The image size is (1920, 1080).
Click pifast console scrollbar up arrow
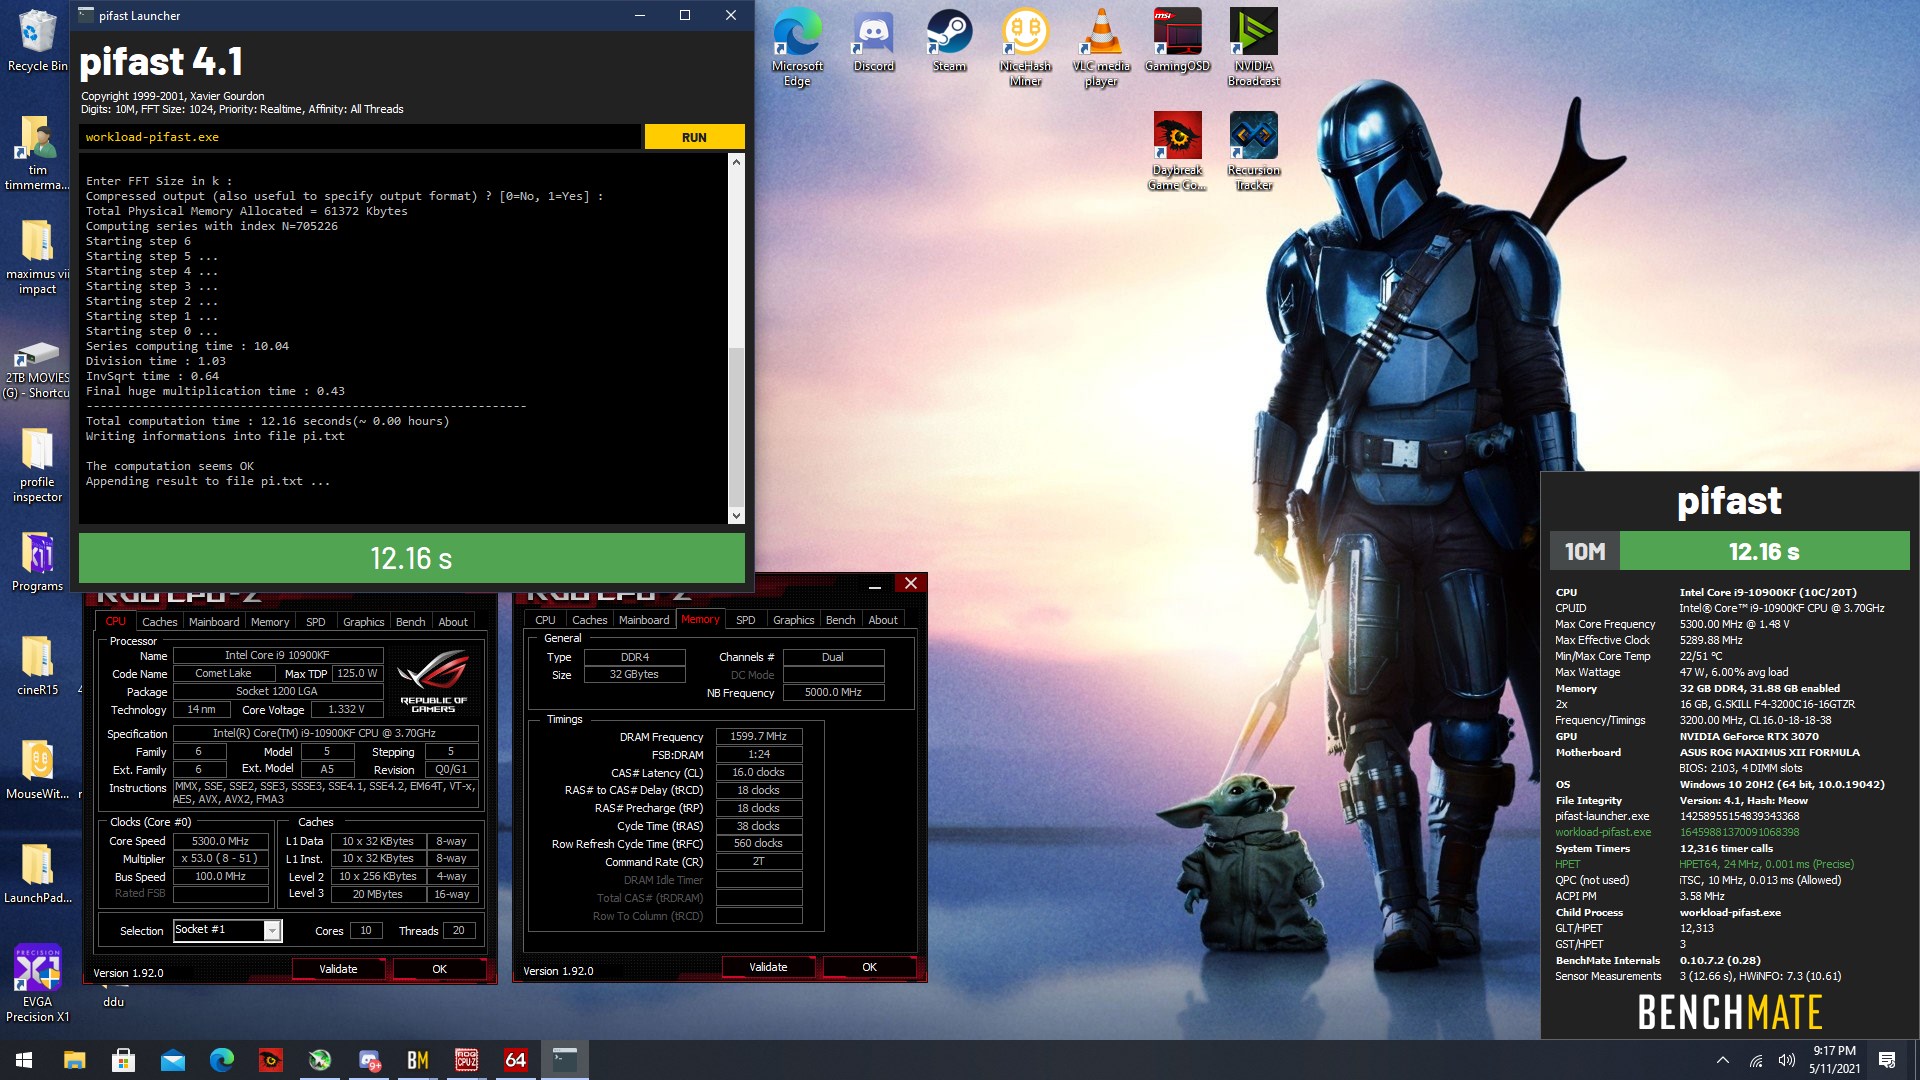coord(737,161)
